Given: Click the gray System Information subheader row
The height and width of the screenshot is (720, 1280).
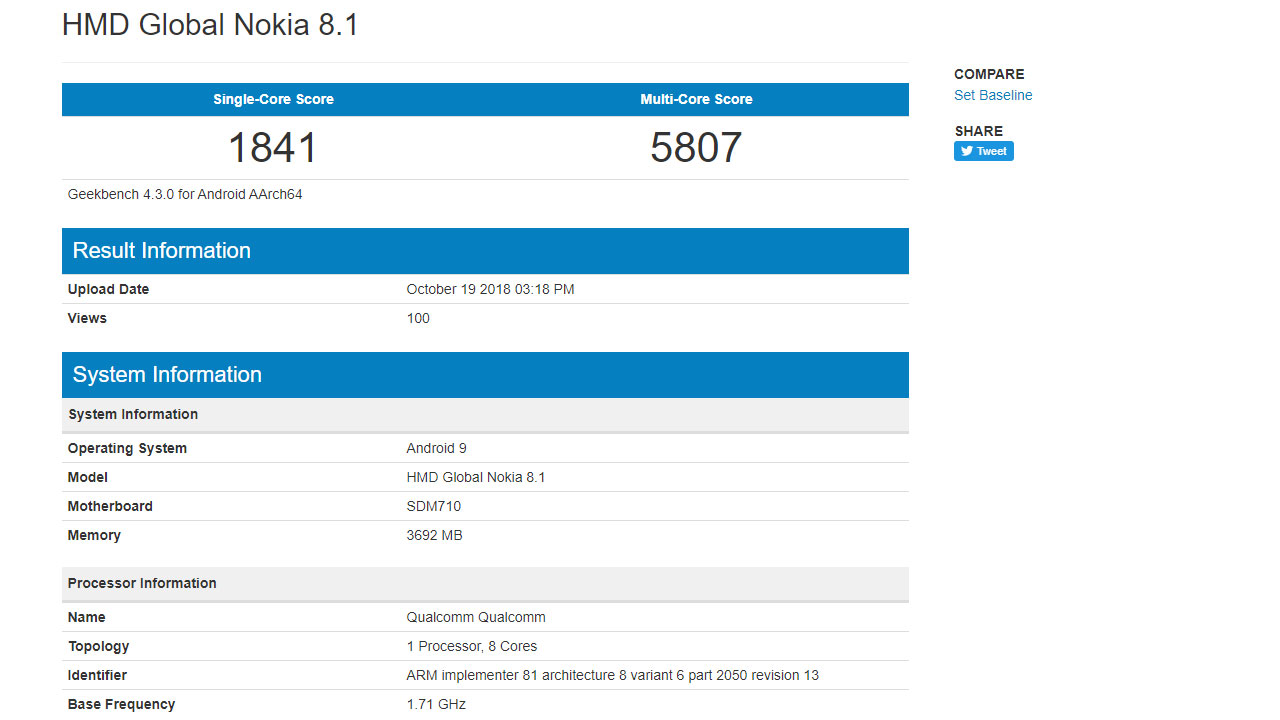Looking at the screenshot, I should click(485, 414).
